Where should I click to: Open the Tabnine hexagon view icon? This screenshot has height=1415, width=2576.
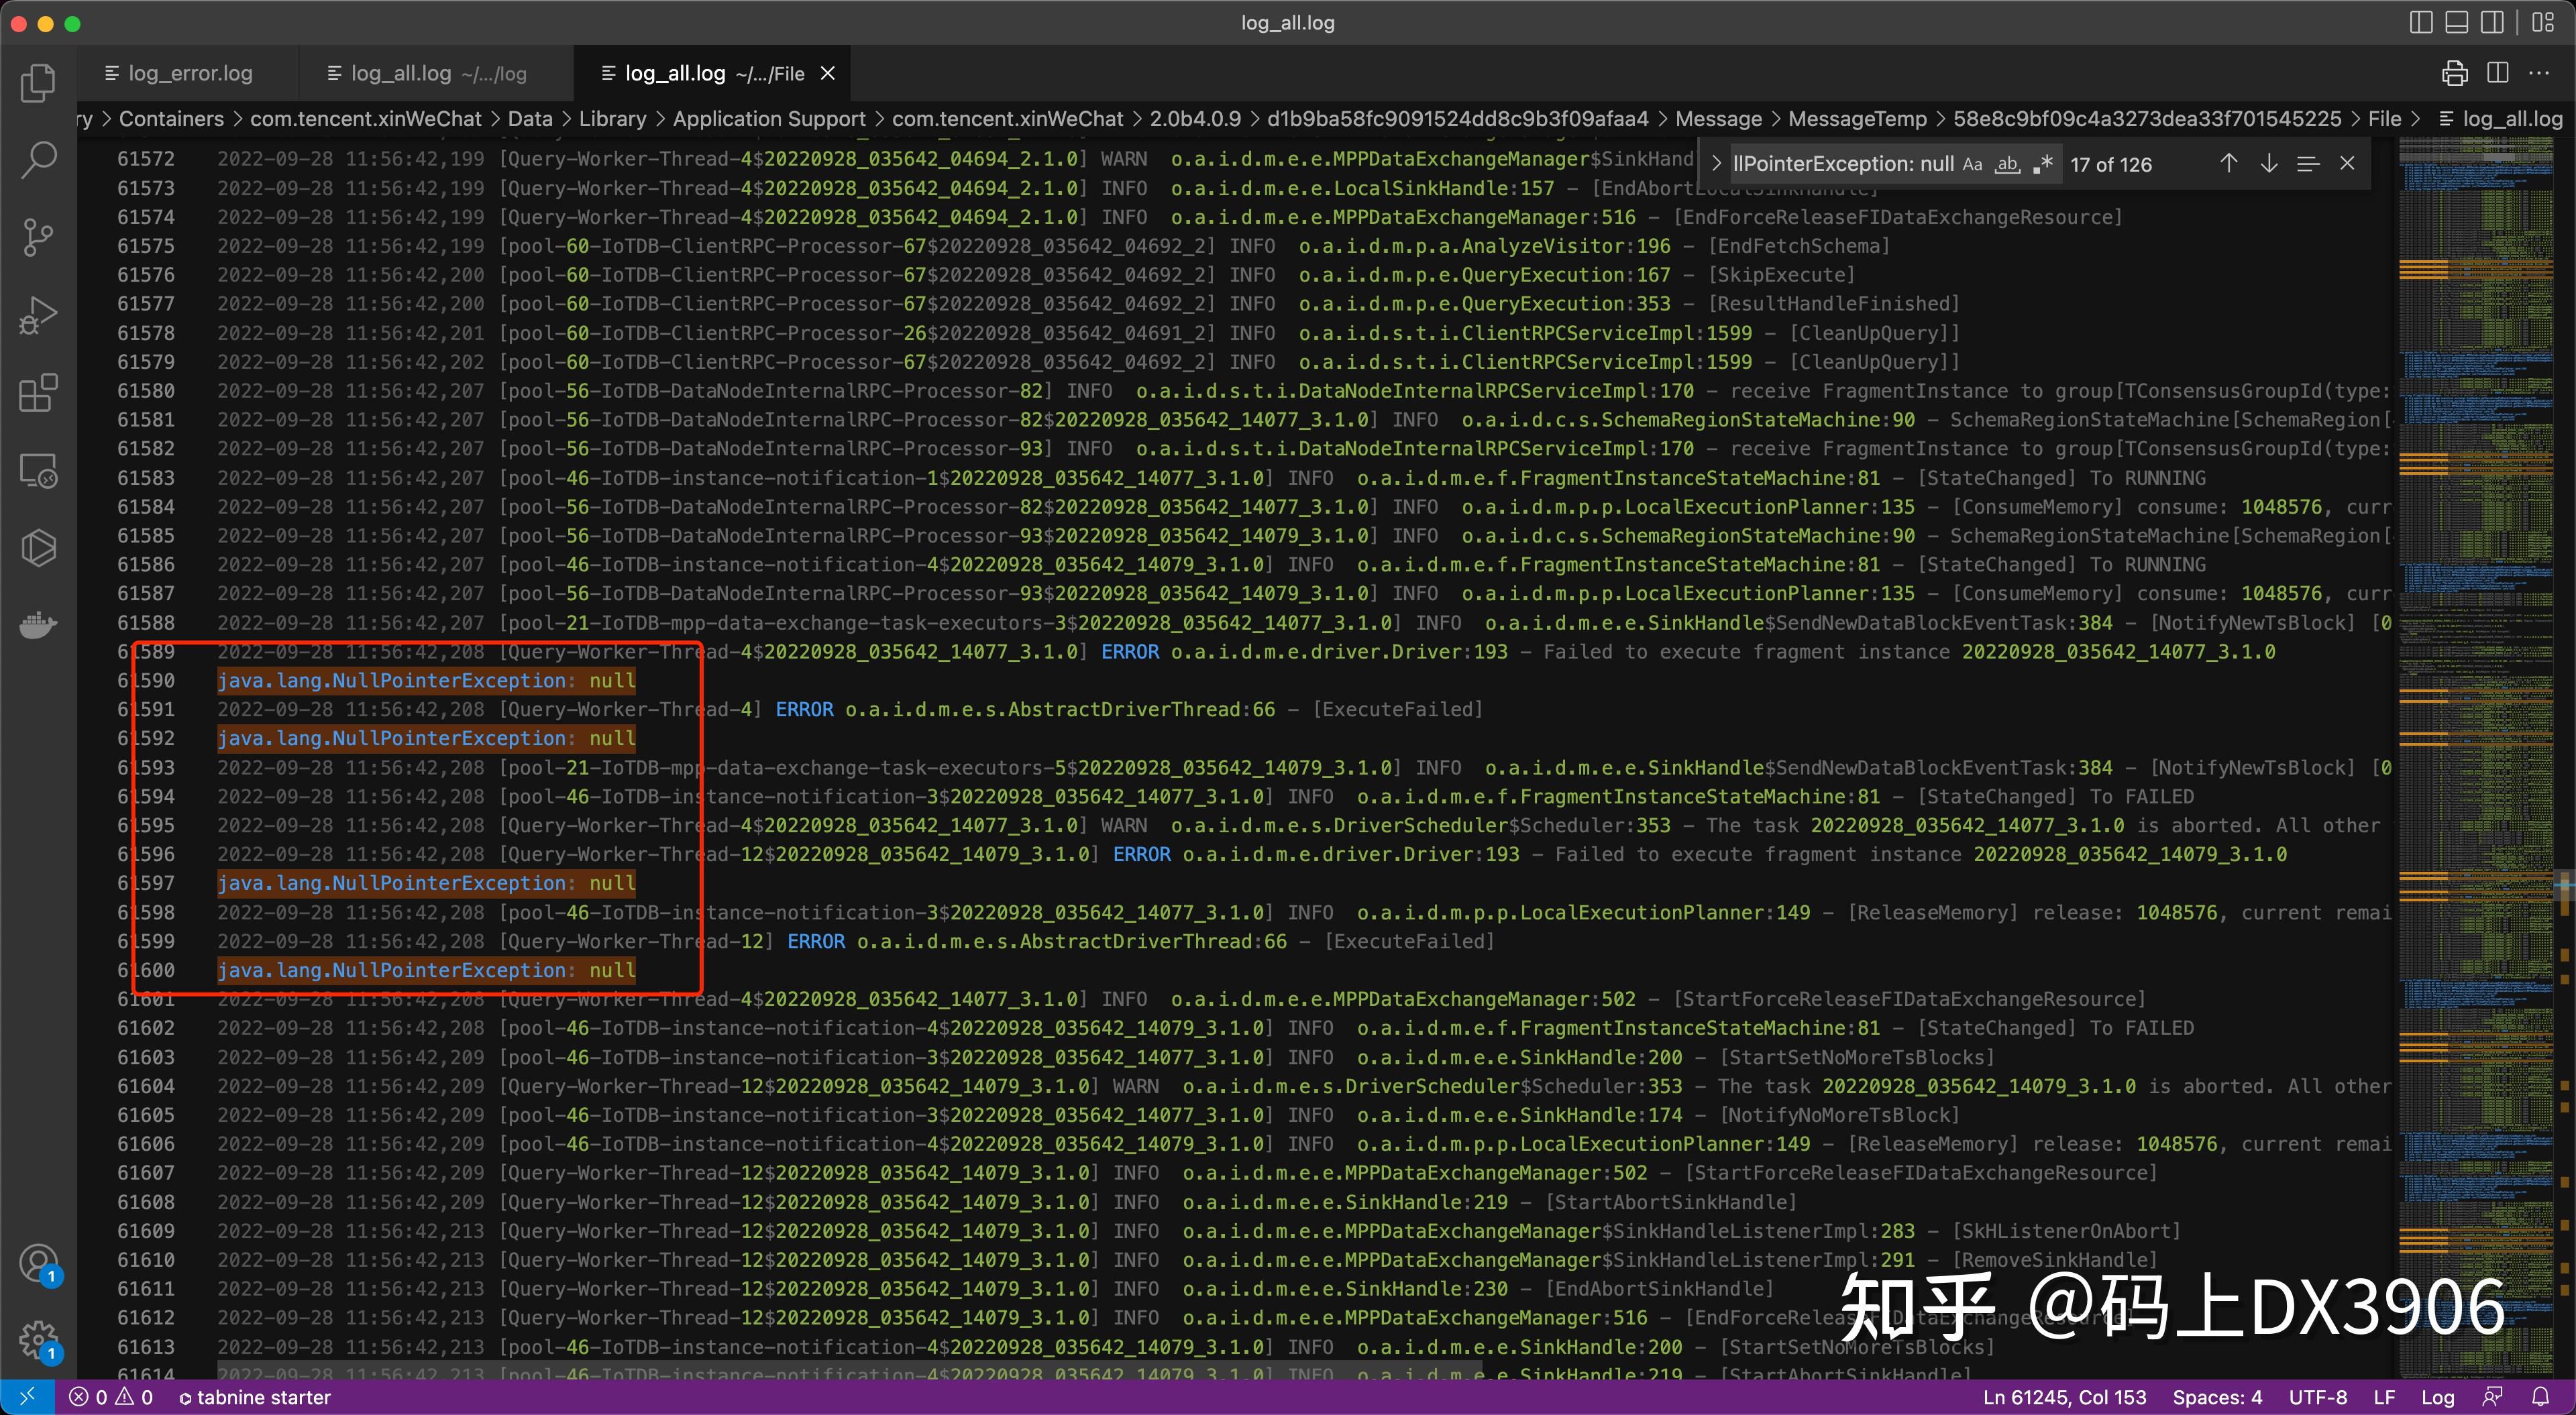point(38,548)
